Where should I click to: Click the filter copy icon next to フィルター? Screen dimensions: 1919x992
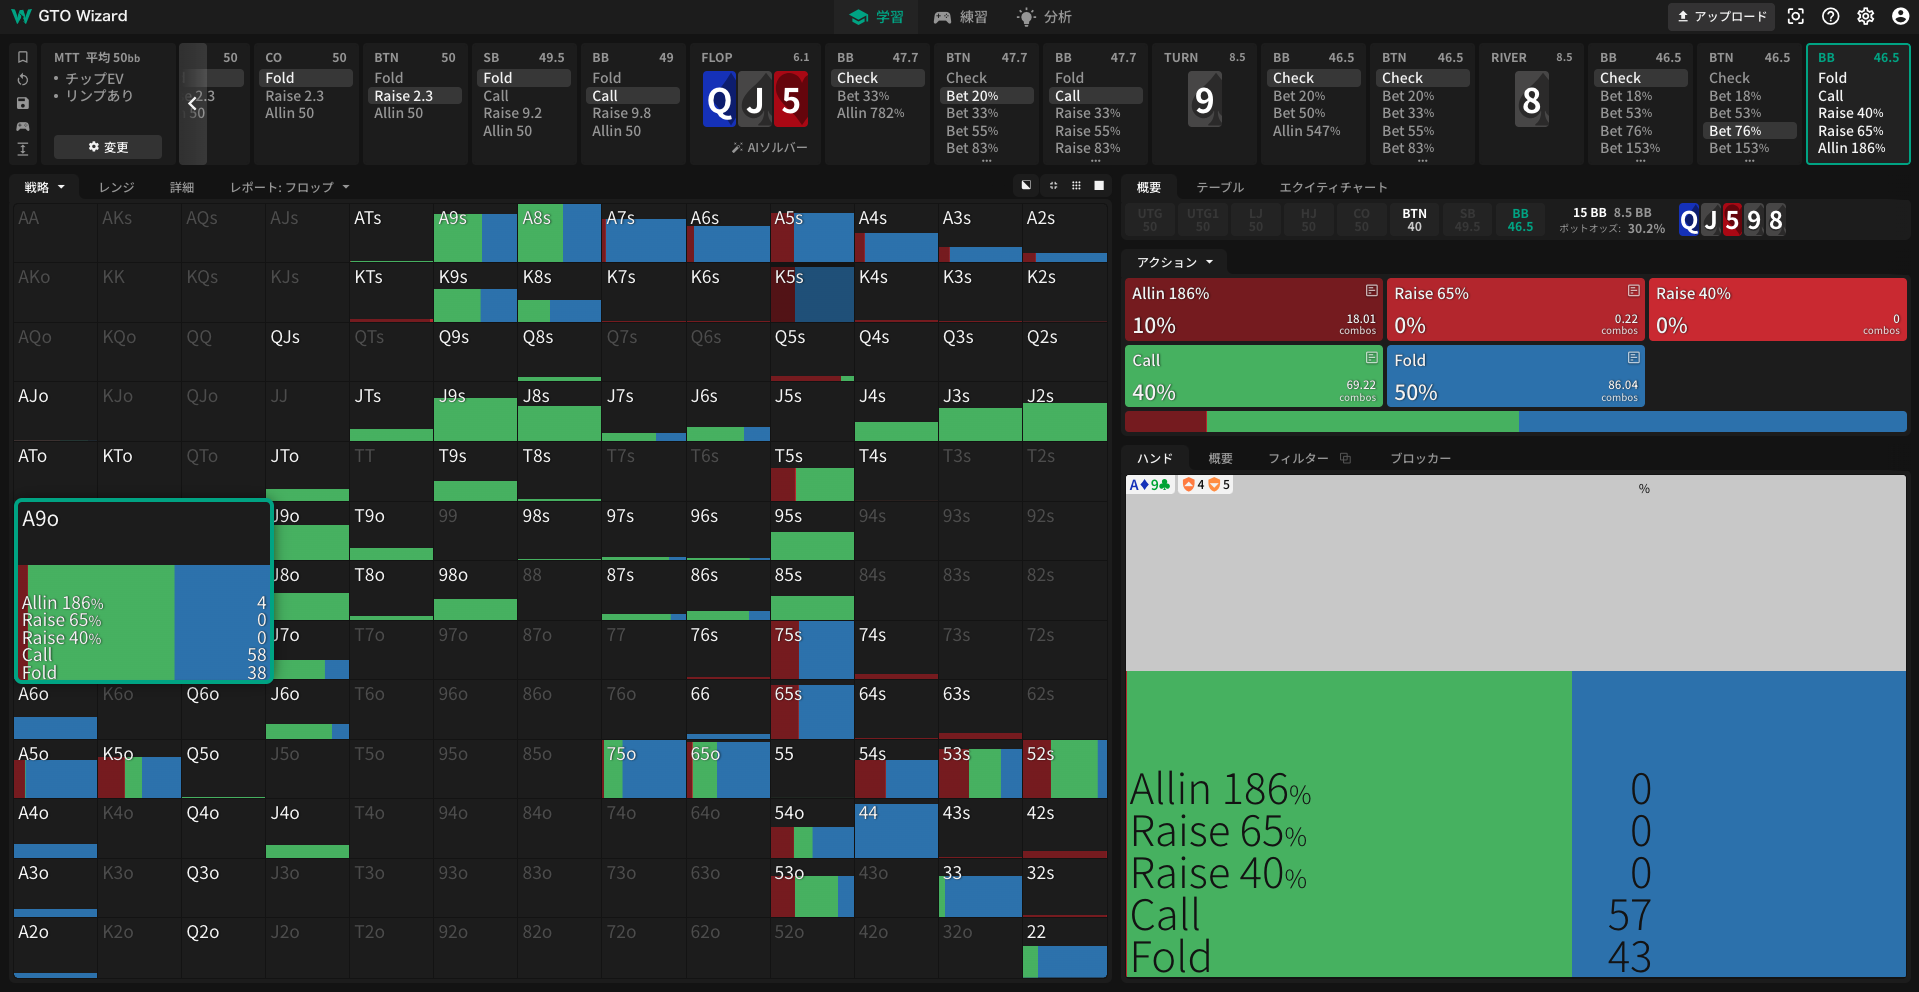click(1346, 458)
